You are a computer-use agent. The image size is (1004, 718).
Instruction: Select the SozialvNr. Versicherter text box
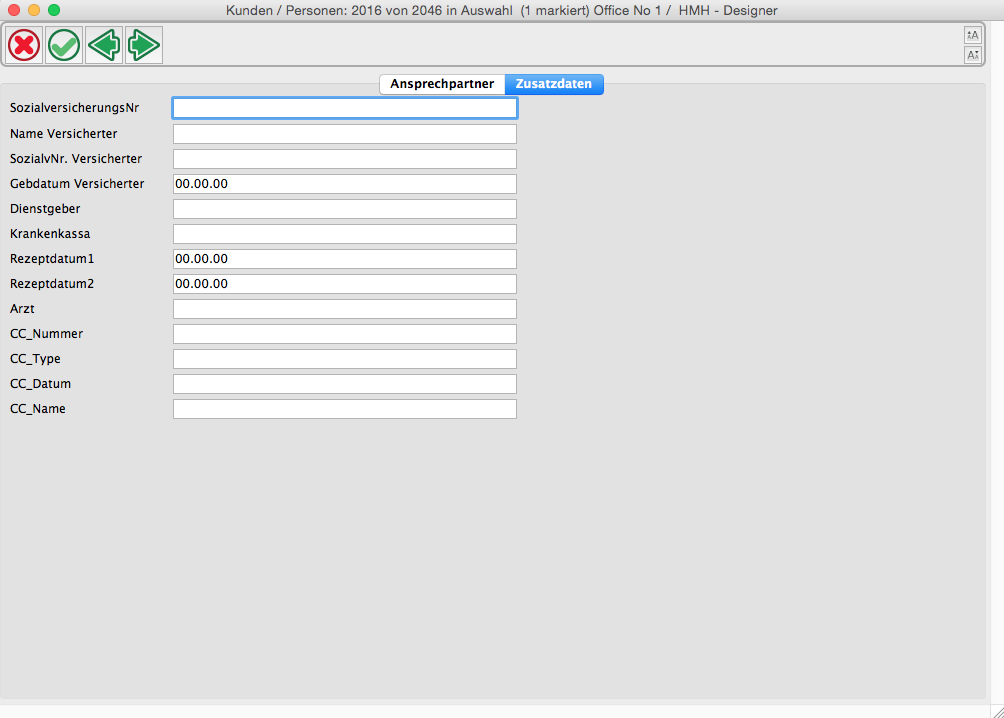click(345, 159)
